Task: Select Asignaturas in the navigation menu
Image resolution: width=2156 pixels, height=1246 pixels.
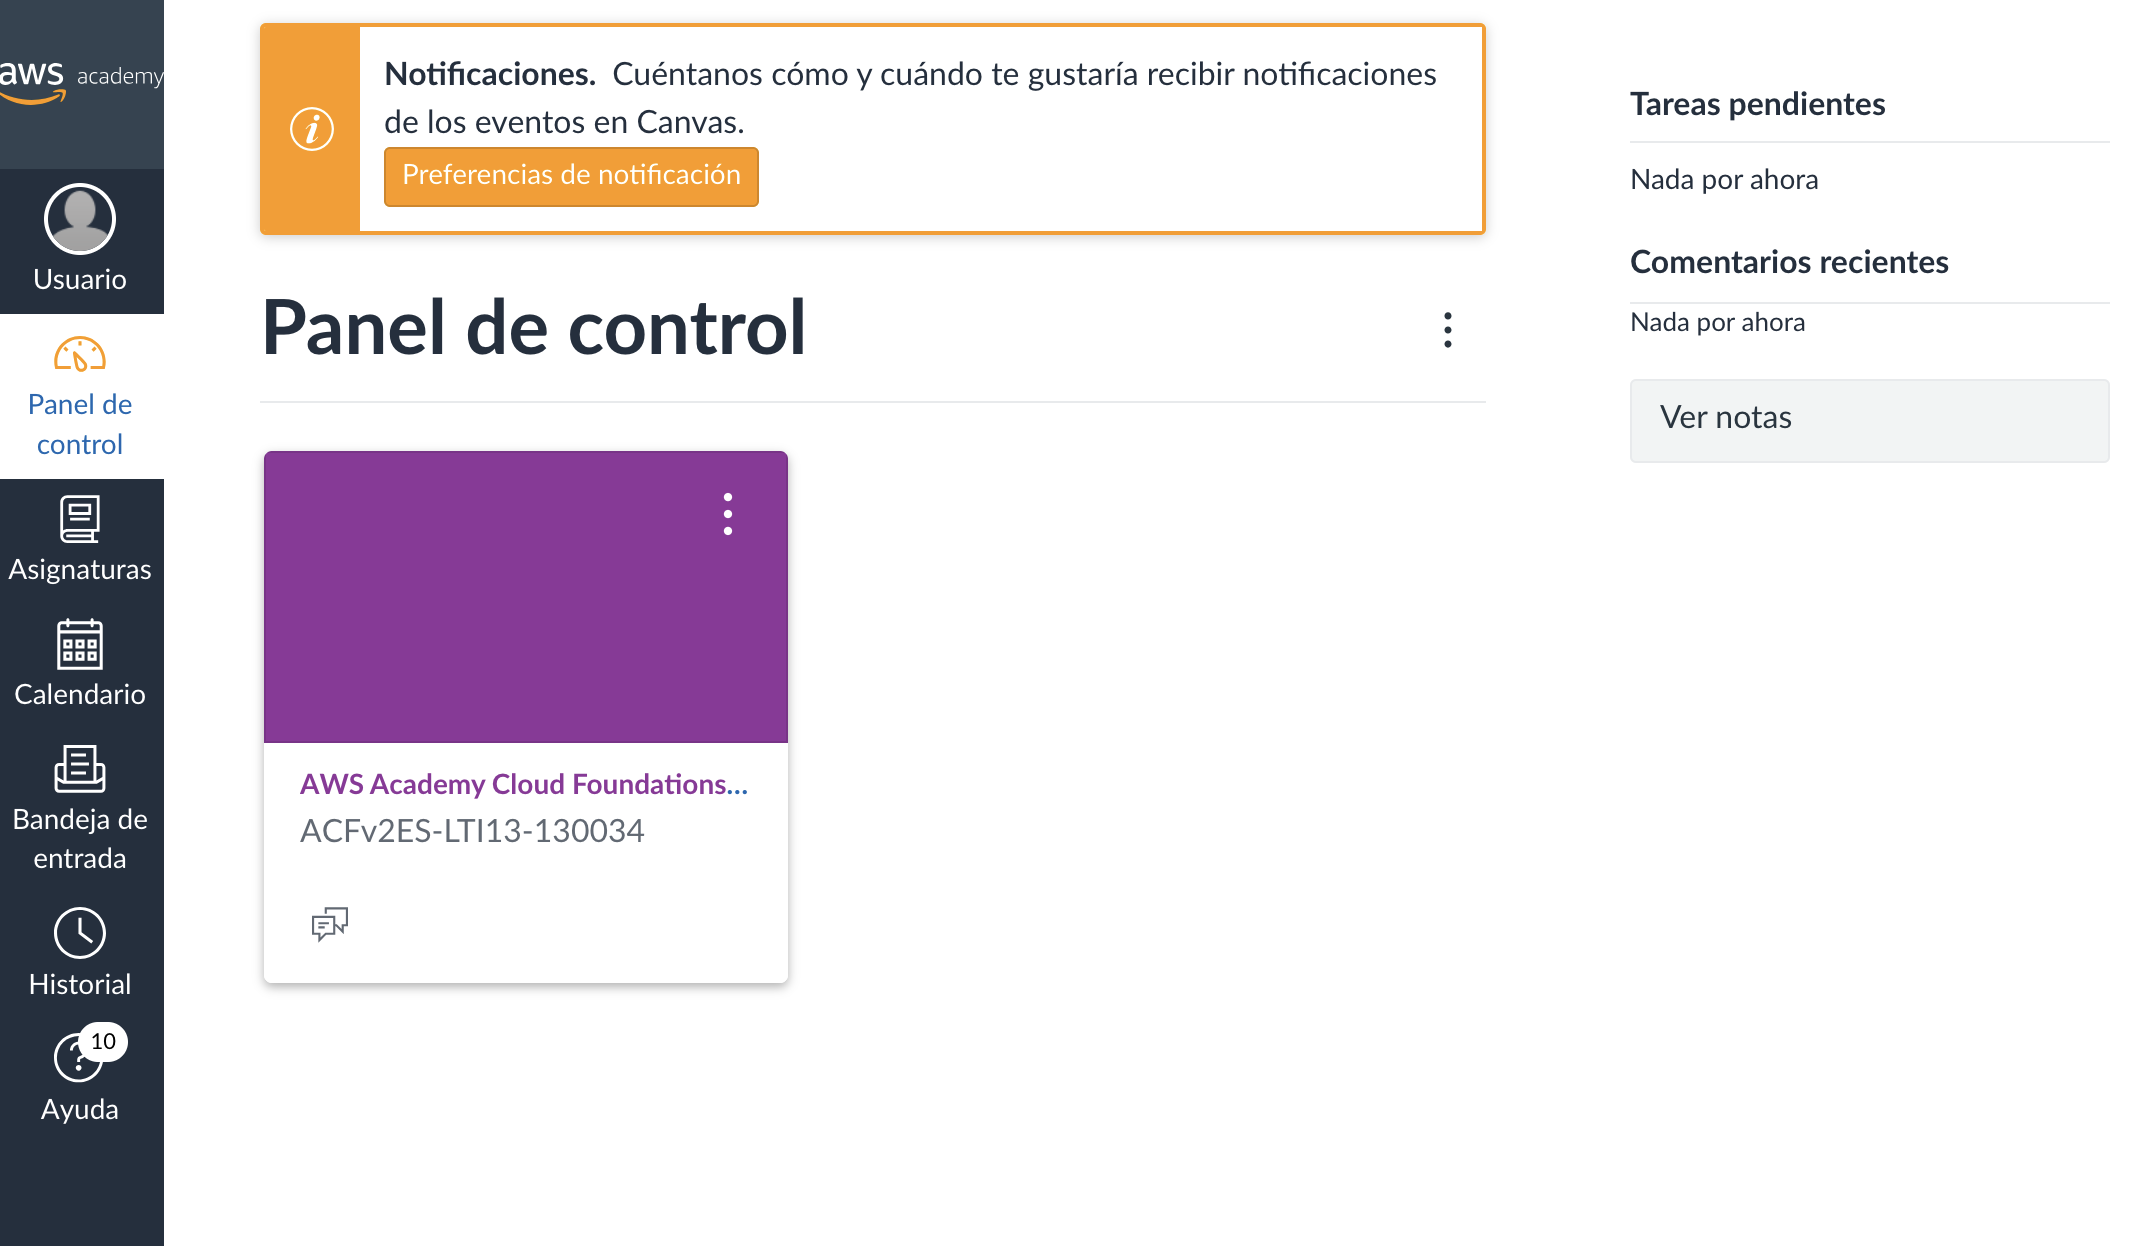Action: click(x=80, y=570)
